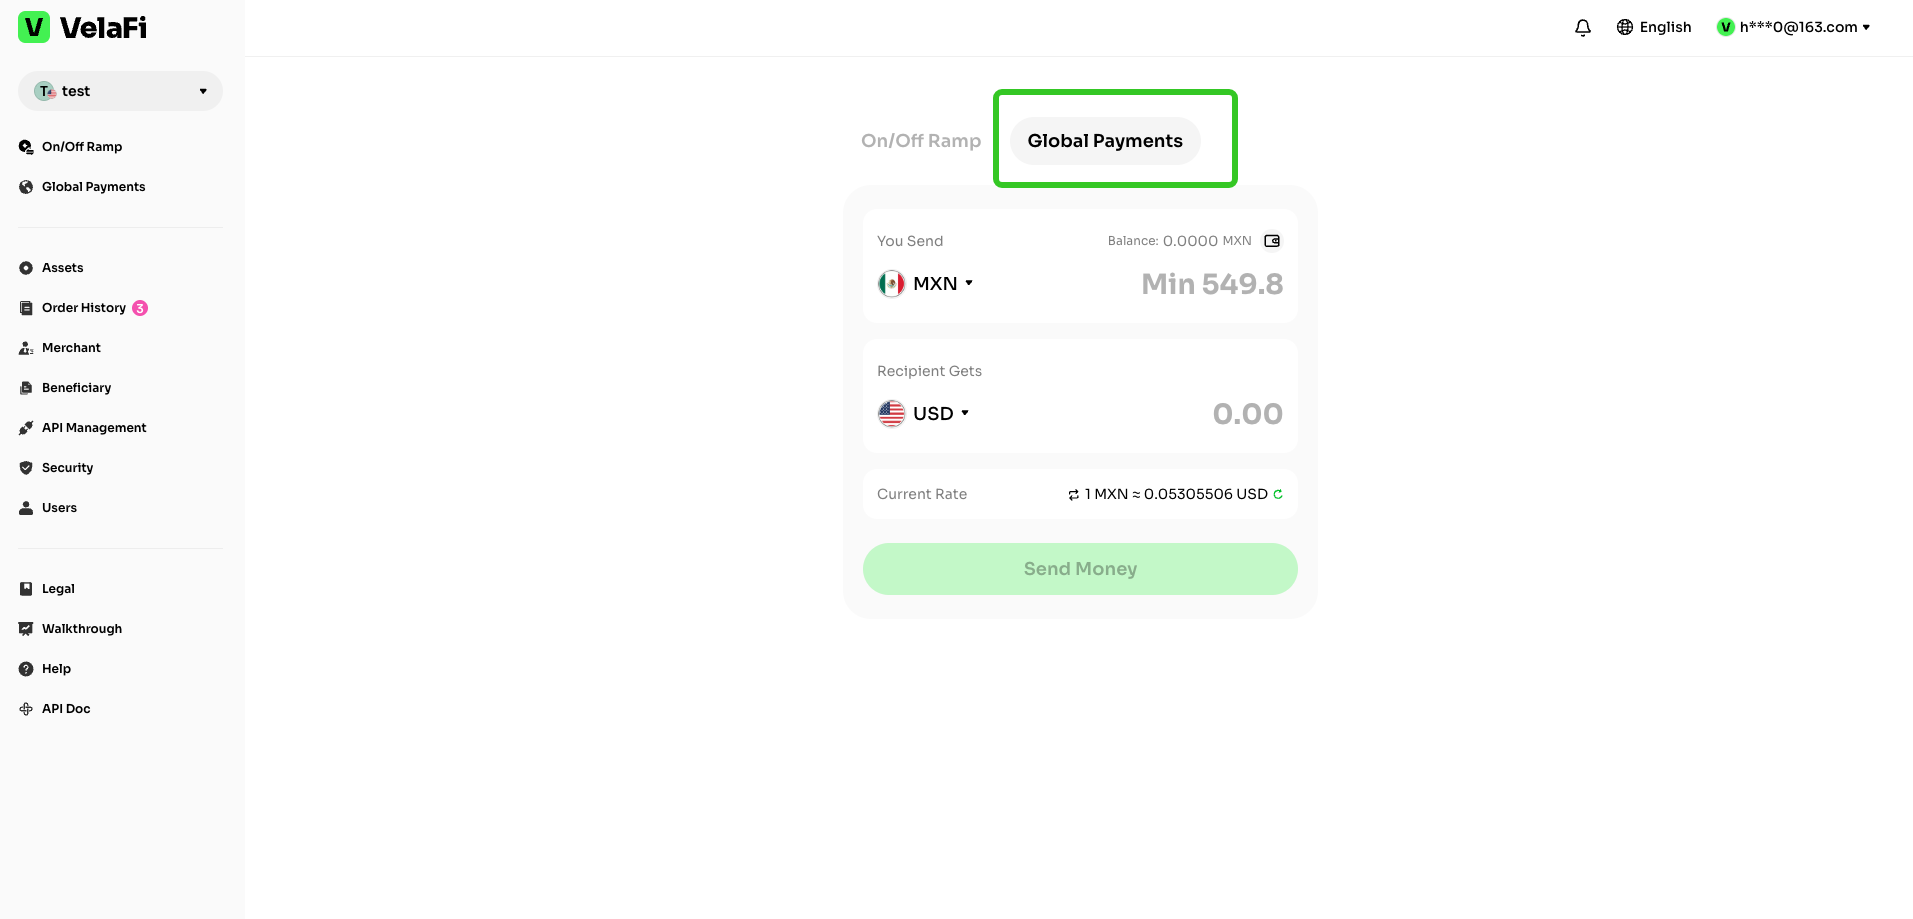Click the notification bell icon
This screenshot has width=1913, height=919.
point(1582,28)
